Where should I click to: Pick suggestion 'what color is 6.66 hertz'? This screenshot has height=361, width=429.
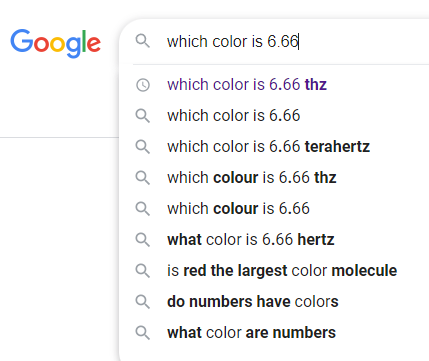(251, 240)
